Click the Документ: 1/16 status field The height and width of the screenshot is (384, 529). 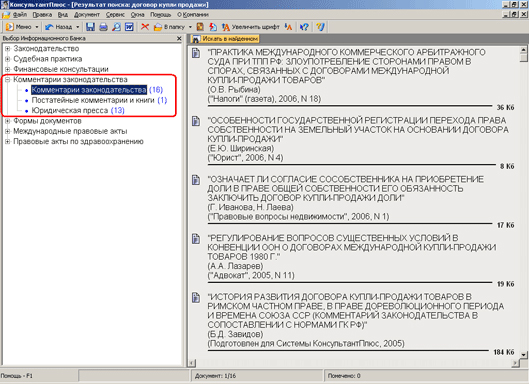(x=257, y=376)
